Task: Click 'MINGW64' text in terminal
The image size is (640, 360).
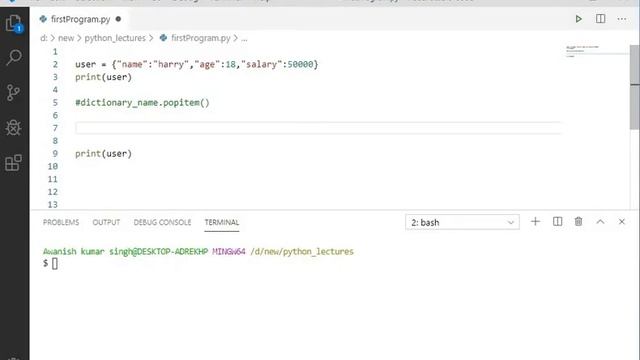Action: pos(229,251)
